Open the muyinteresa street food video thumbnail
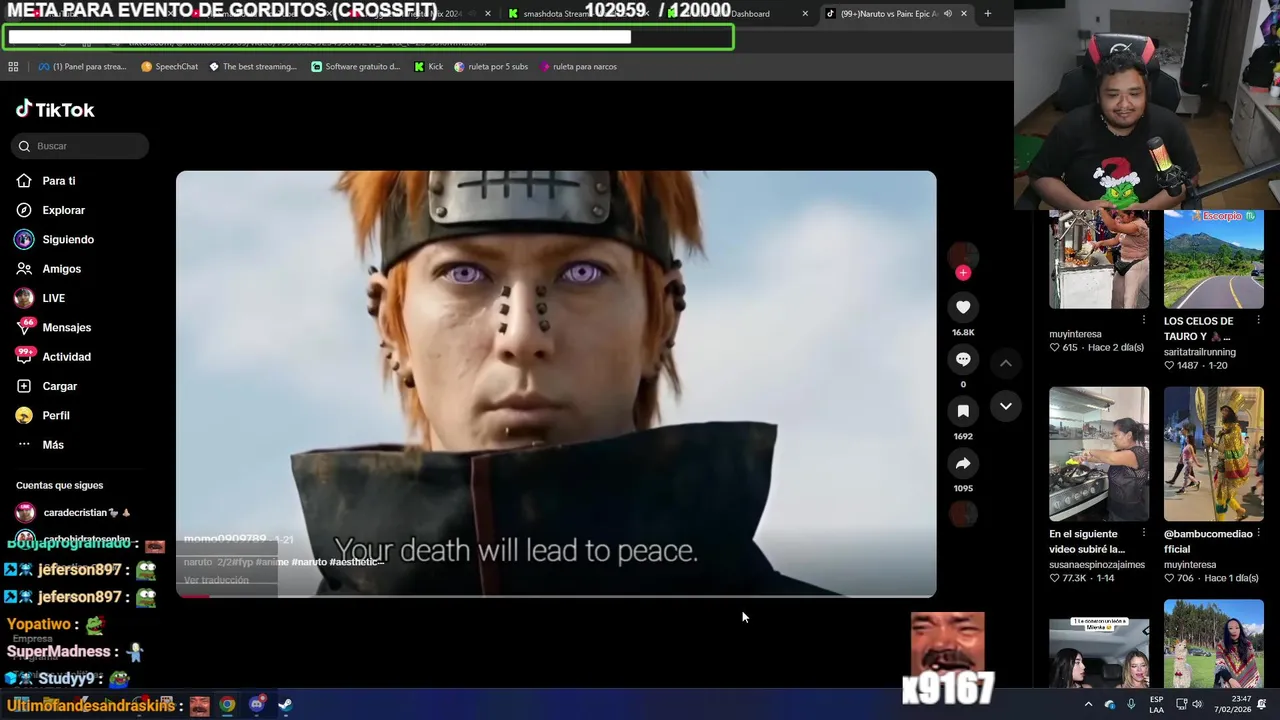Image resolution: width=1280 pixels, height=720 pixels. pos(1099,260)
